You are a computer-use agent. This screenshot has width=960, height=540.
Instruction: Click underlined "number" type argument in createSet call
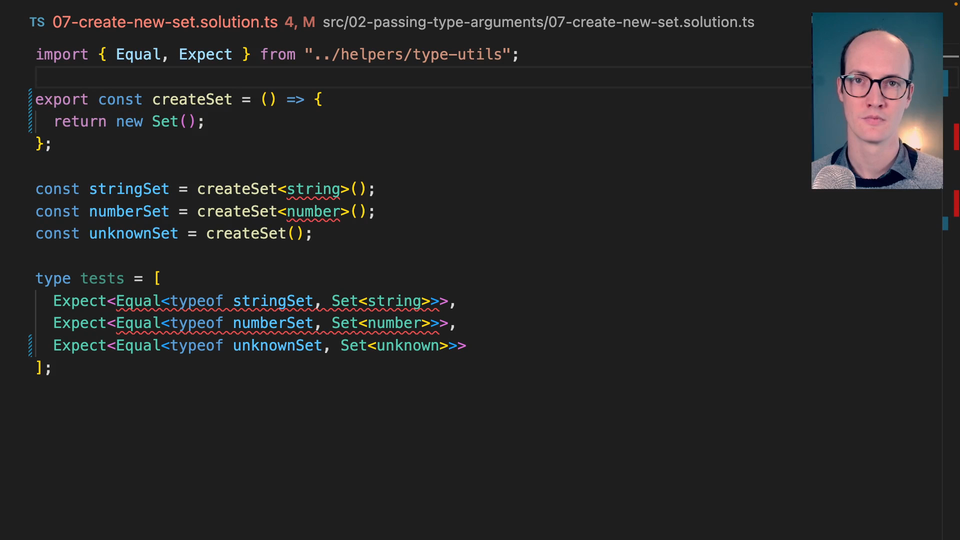click(313, 211)
